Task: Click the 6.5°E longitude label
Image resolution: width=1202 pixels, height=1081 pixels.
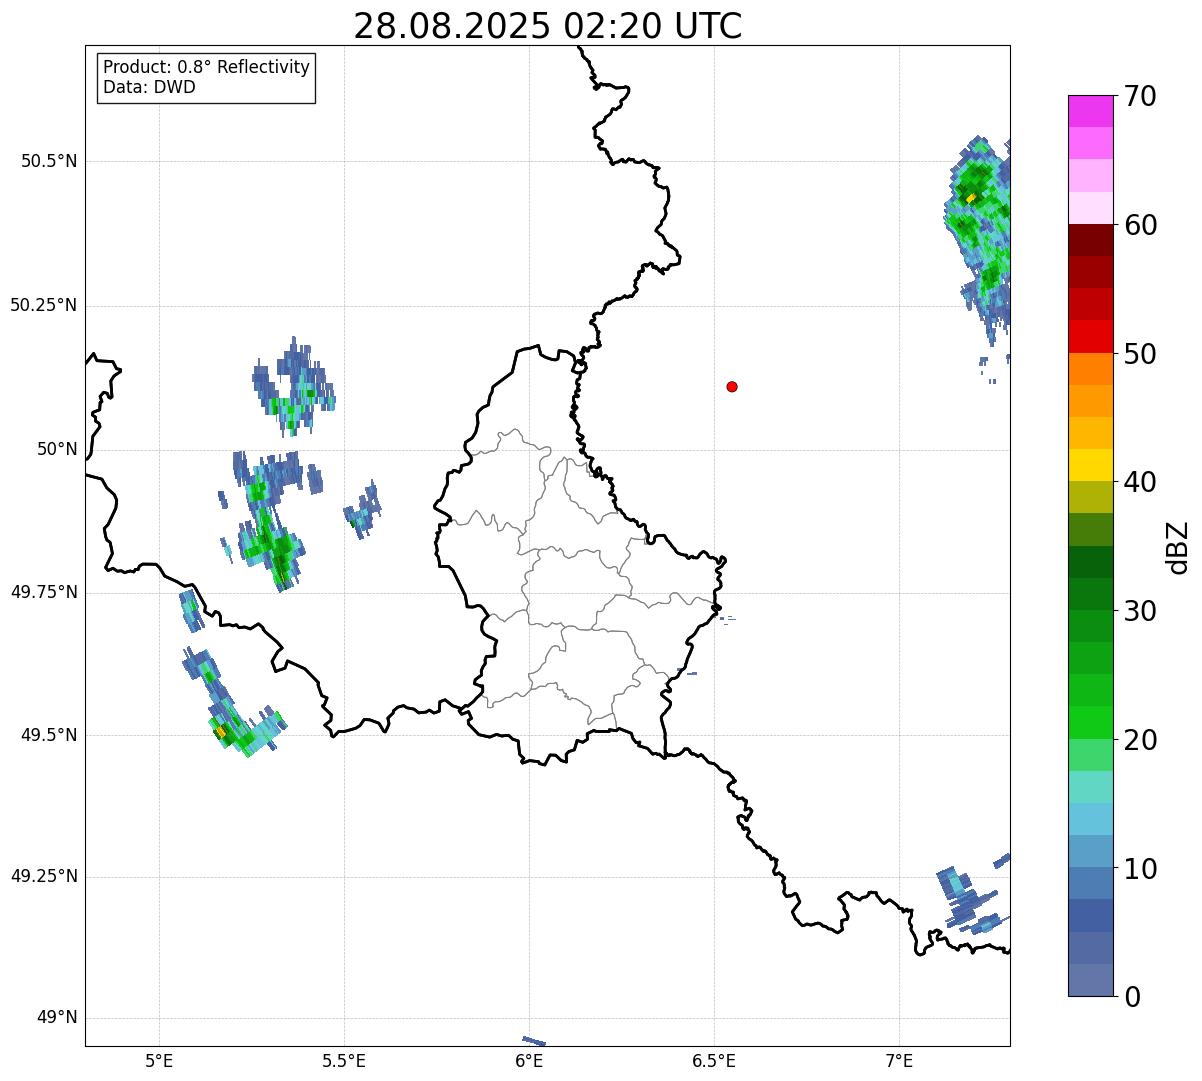Action: (714, 1061)
